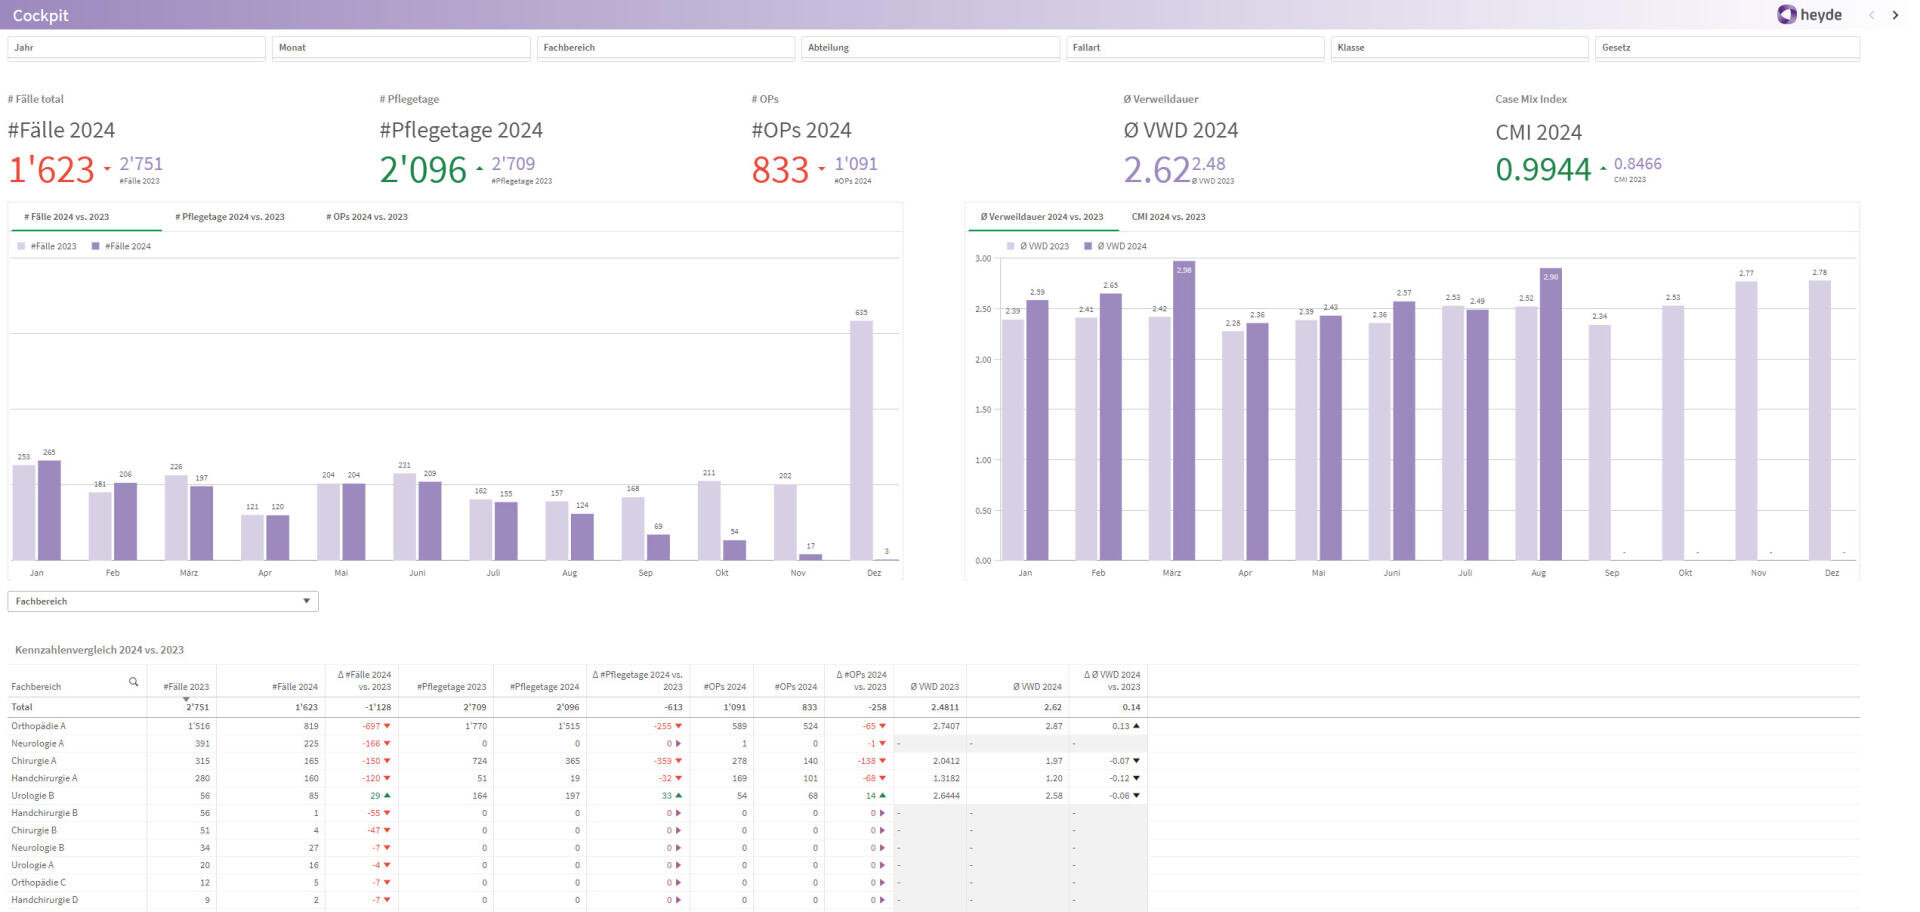The height and width of the screenshot is (912, 1920).
Task: Click red down arrow in Orthopädie A Fälle delta
Action: tap(387, 726)
